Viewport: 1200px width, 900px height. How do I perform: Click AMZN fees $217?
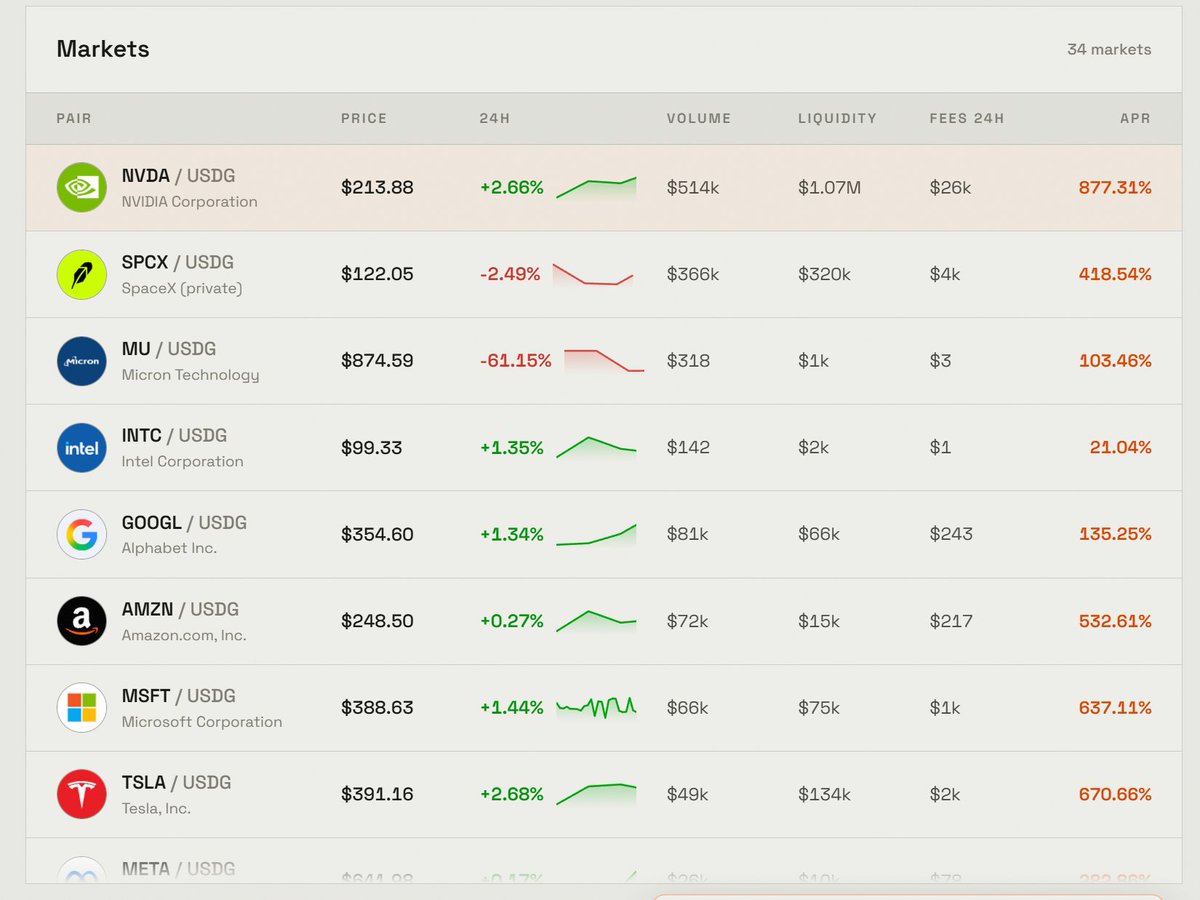951,621
